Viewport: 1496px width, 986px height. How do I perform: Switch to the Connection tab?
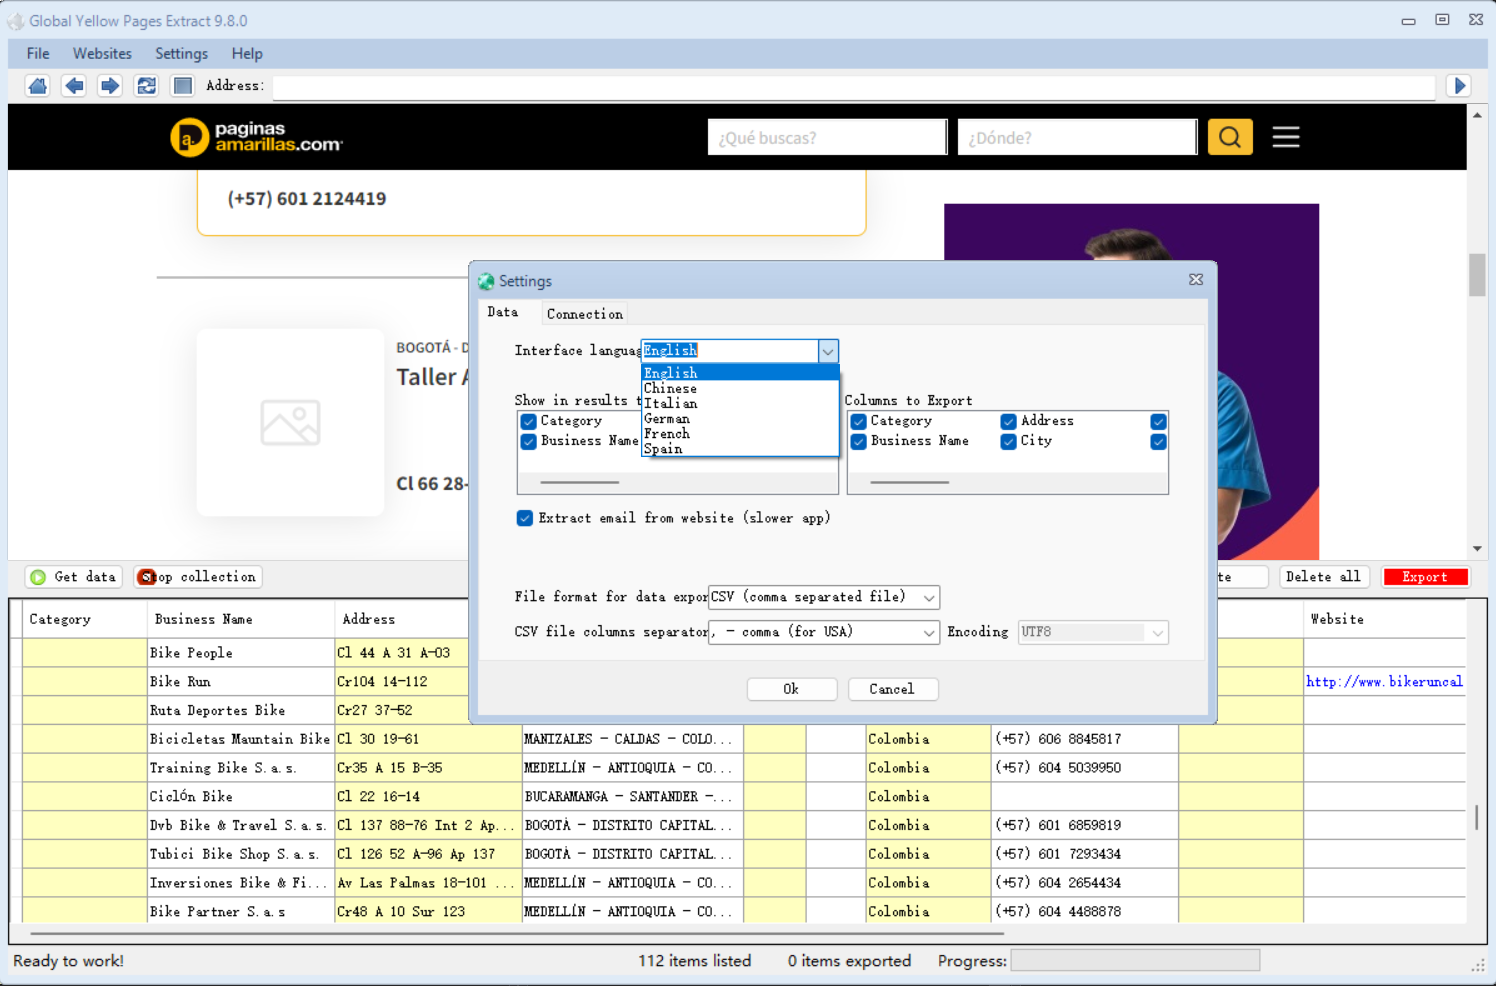click(x=584, y=314)
